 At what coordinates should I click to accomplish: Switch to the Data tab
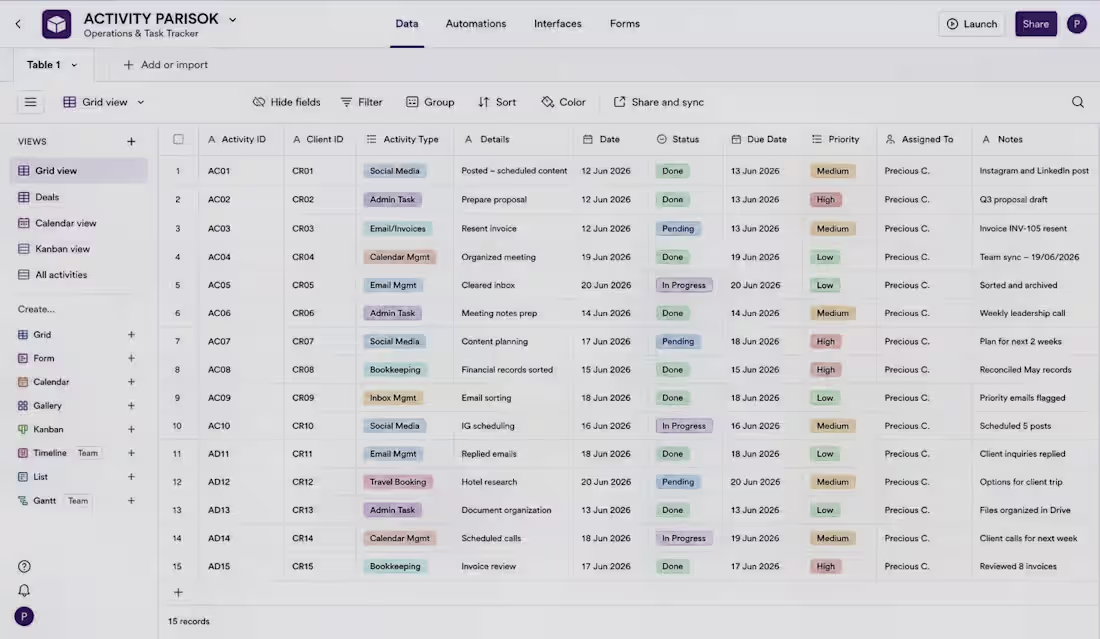pyautogui.click(x=407, y=24)
